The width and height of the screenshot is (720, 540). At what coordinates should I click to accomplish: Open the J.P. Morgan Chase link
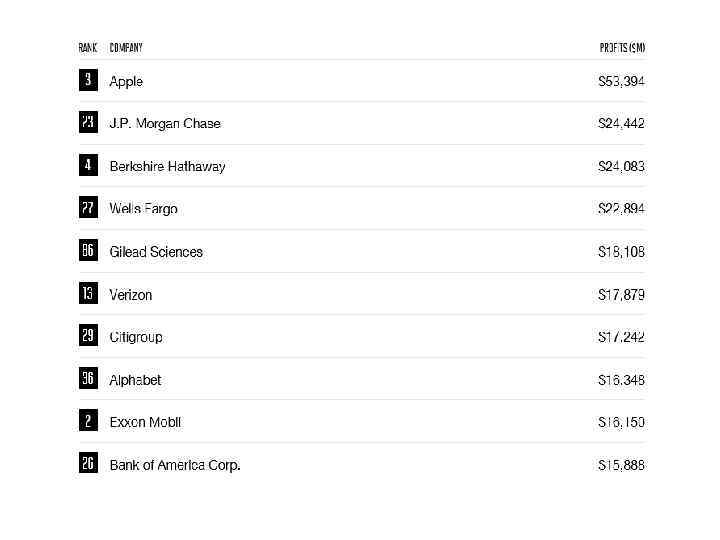[x=164, y=124]
